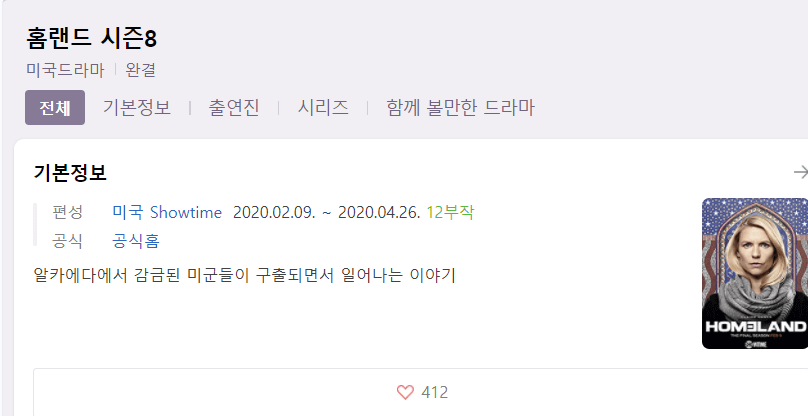Click the 미국 country link
808x416 pixels.
coord(127,212)
